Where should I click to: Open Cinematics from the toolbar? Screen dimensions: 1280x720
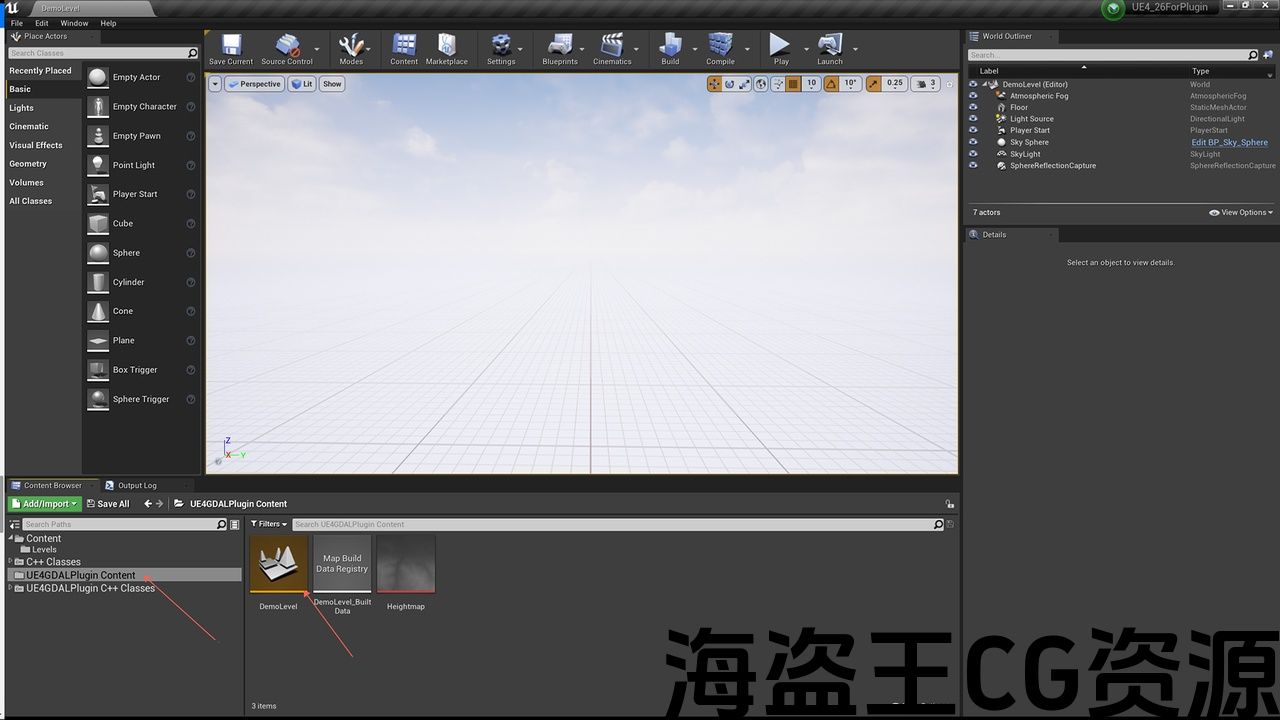612,47
